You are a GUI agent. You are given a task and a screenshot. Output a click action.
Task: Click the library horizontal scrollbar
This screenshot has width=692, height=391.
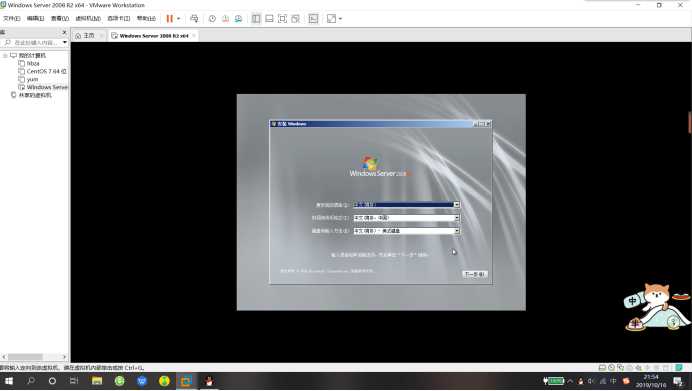click(25, 357)
